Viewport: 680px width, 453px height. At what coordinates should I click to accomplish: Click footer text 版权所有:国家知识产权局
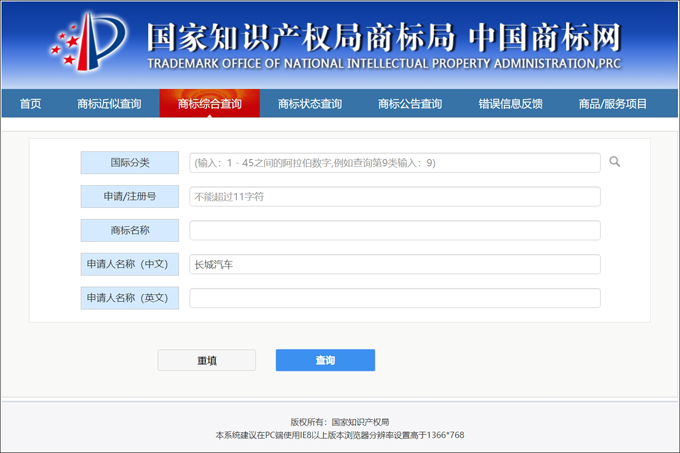pos(340,422)
